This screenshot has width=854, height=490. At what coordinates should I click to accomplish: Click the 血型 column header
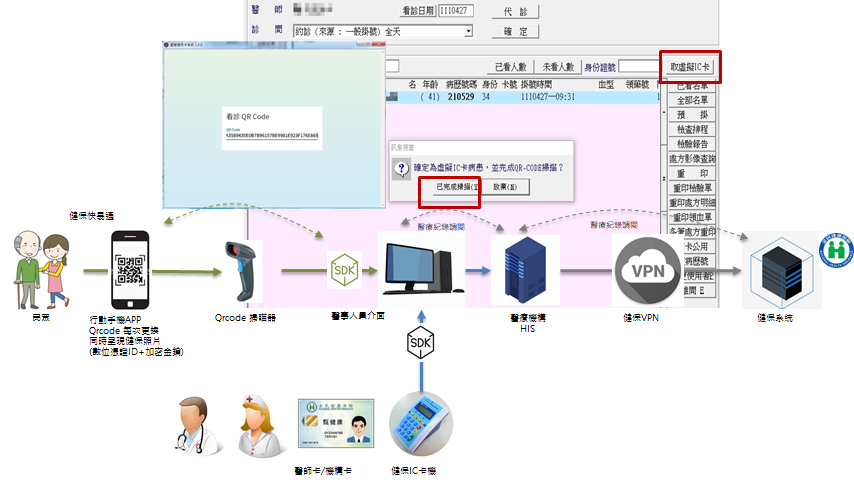[x=606, y=84]
